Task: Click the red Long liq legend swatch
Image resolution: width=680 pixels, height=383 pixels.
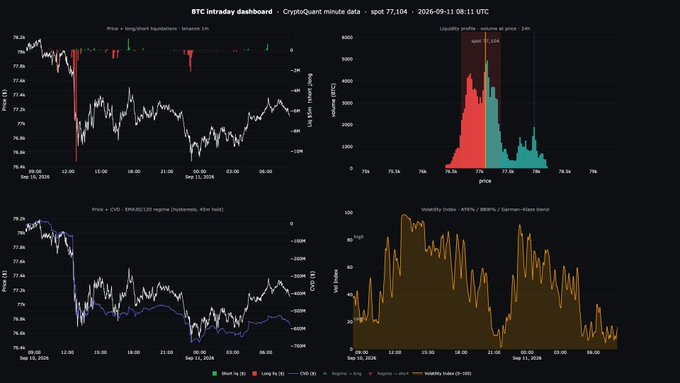Action: click(x=254, y=373)
